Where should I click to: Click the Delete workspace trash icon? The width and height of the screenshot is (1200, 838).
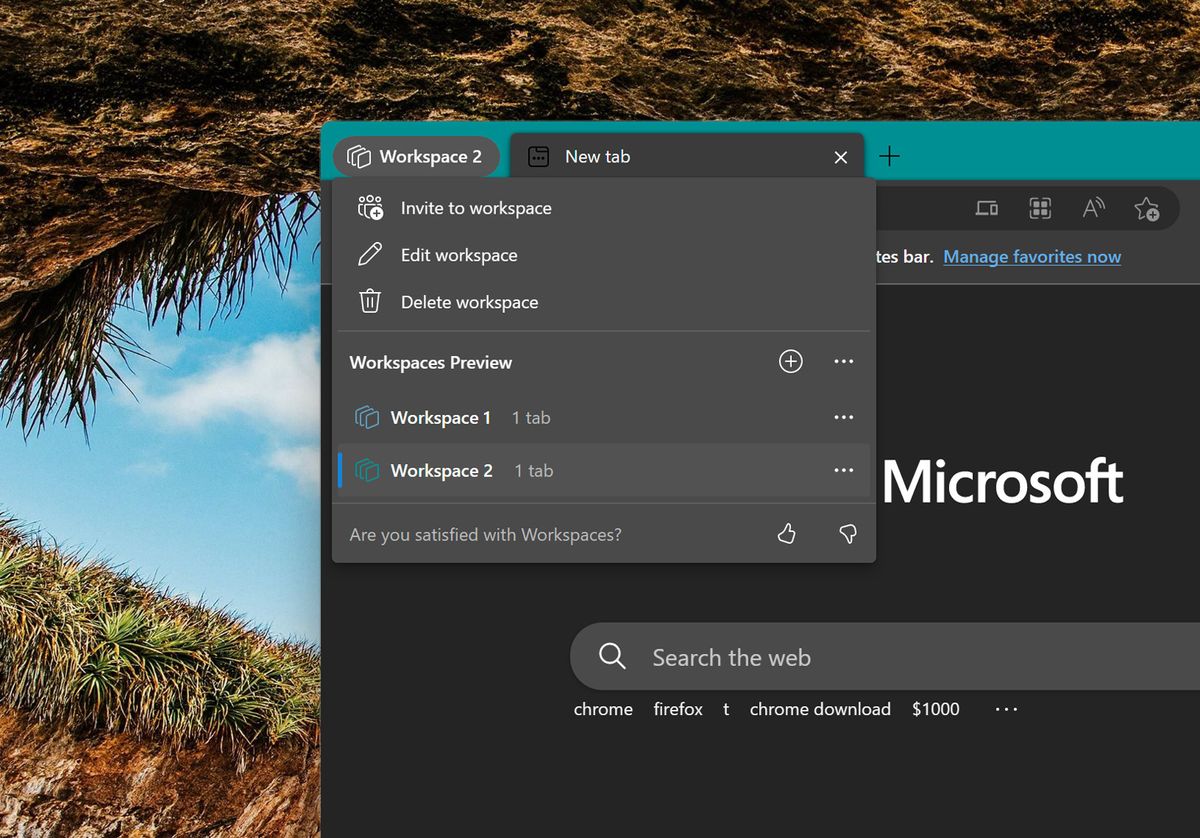tap(370, 302)
